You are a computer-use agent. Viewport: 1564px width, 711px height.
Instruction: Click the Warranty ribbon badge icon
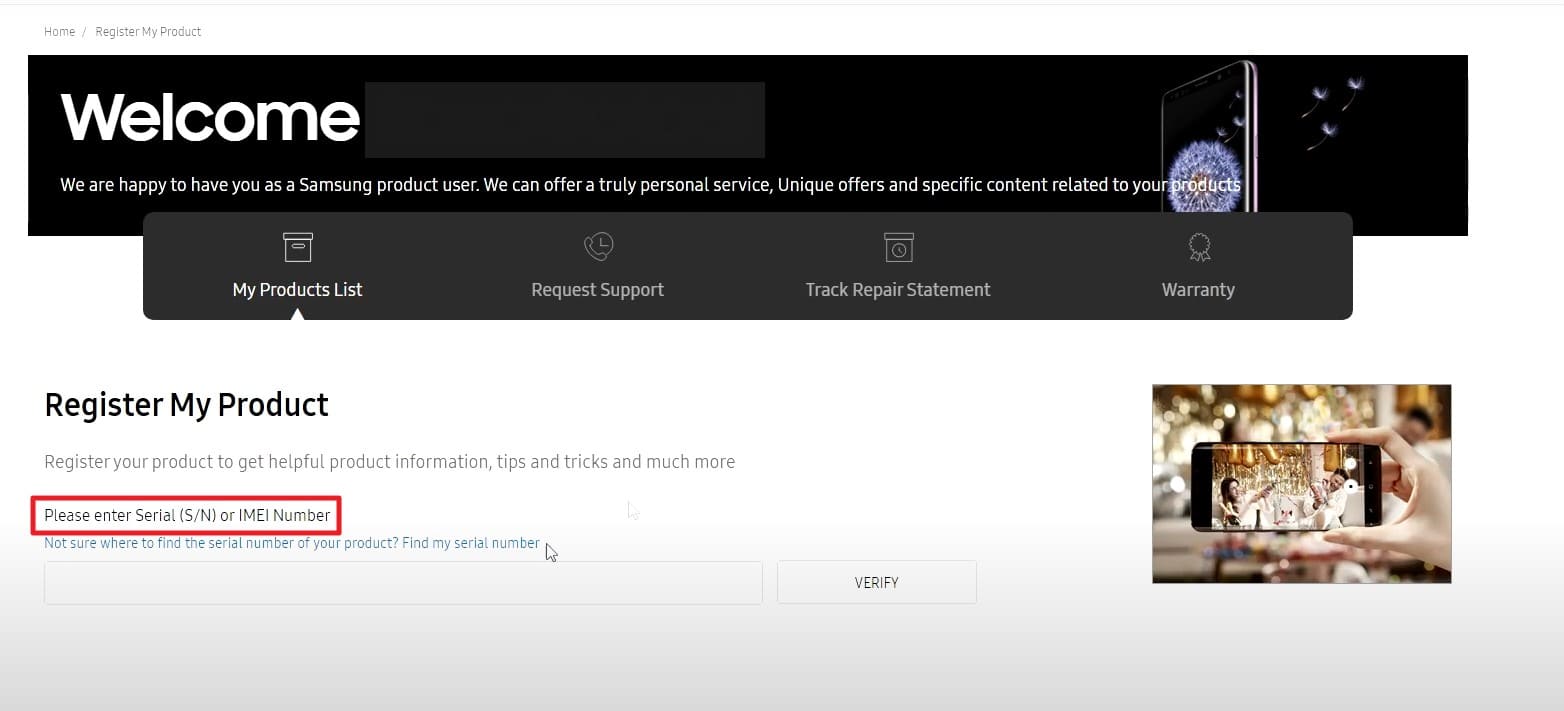coord(1198,247)
